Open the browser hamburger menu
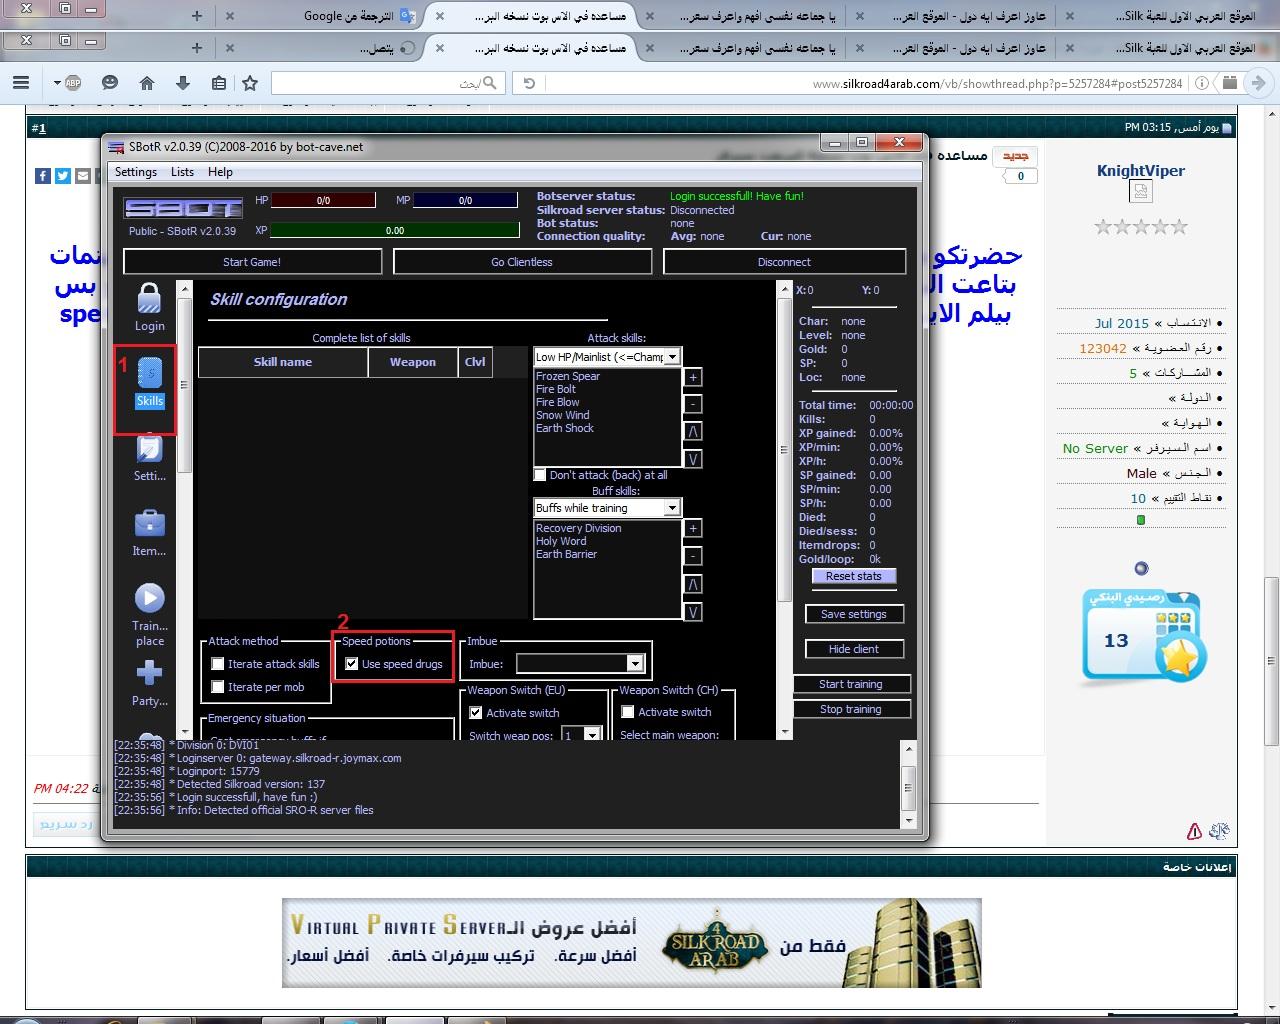The height and width of the screenshot is (1024, 1280). click(x=21, y=83)
